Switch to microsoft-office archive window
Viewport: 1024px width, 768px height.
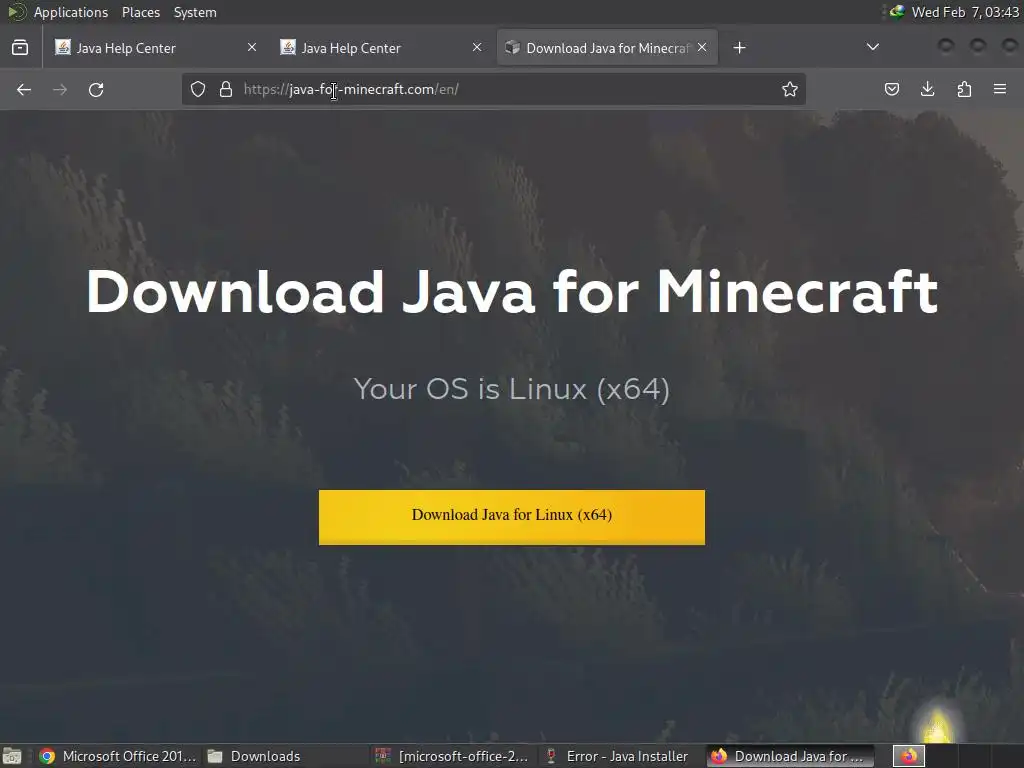click(x=452, y=756)
